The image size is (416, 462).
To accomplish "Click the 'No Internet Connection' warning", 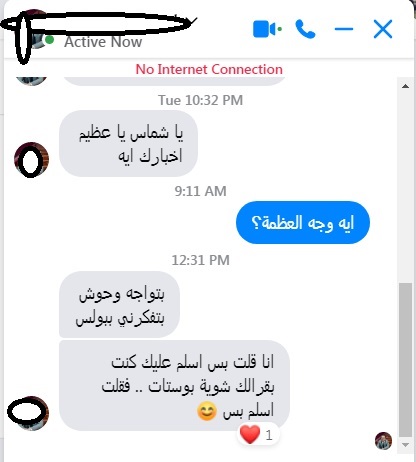I will (x=209, y=69).
